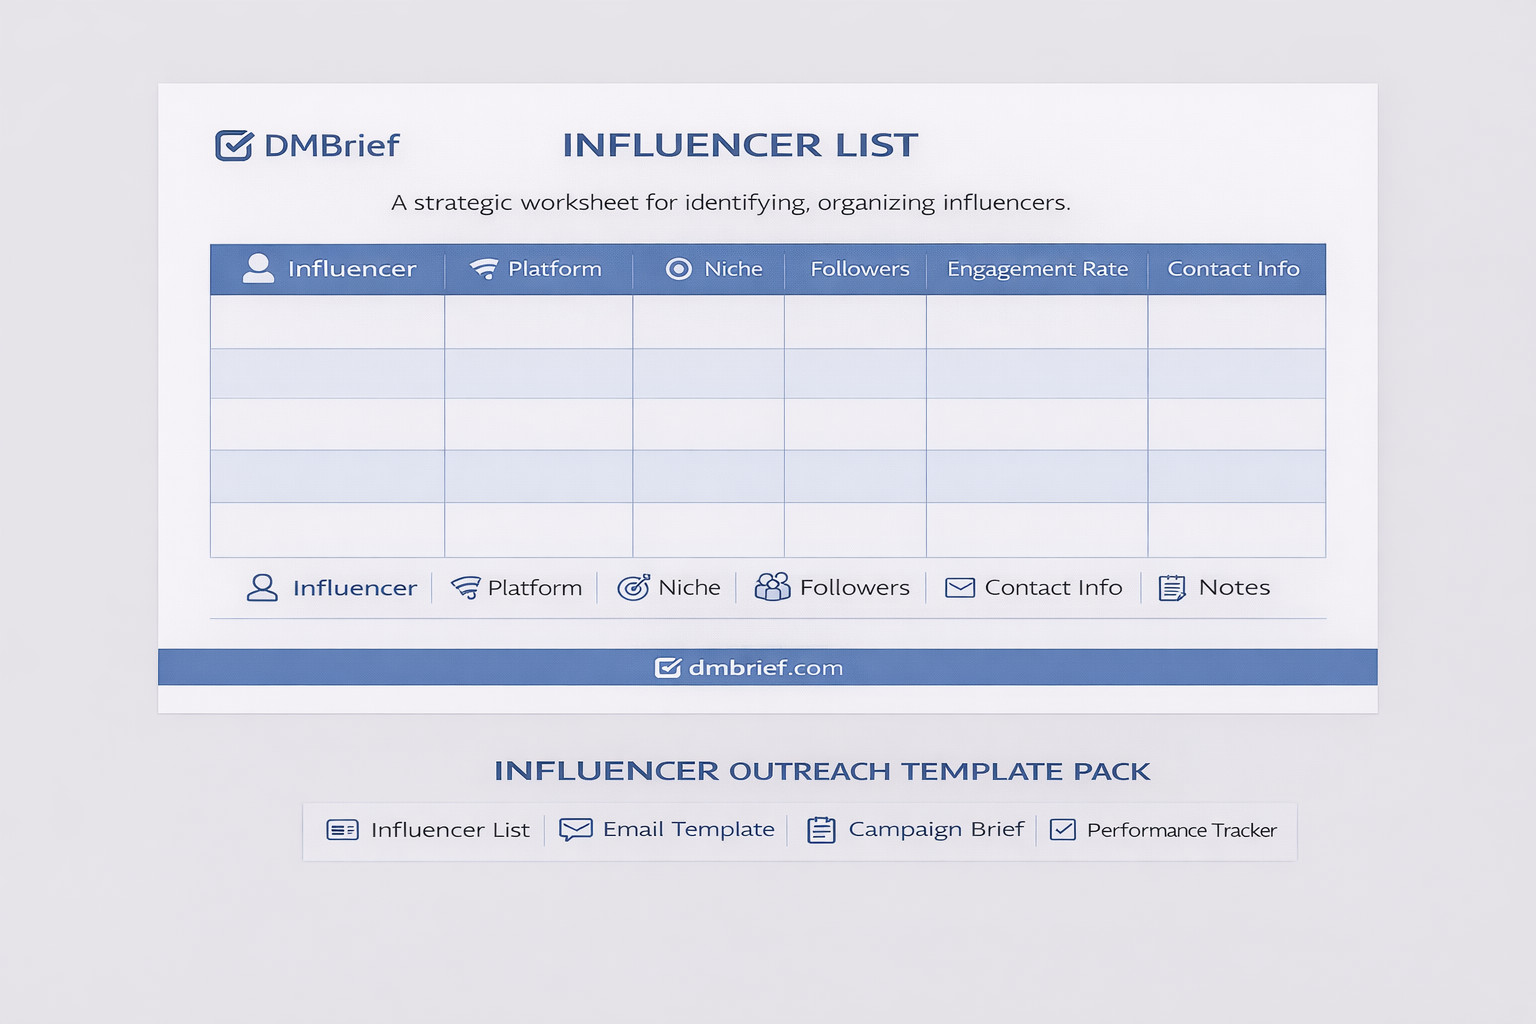This screenshot has height=1024, width=1536.
Task: Select the first empty cell under Influencer
Action: (327, 322)
